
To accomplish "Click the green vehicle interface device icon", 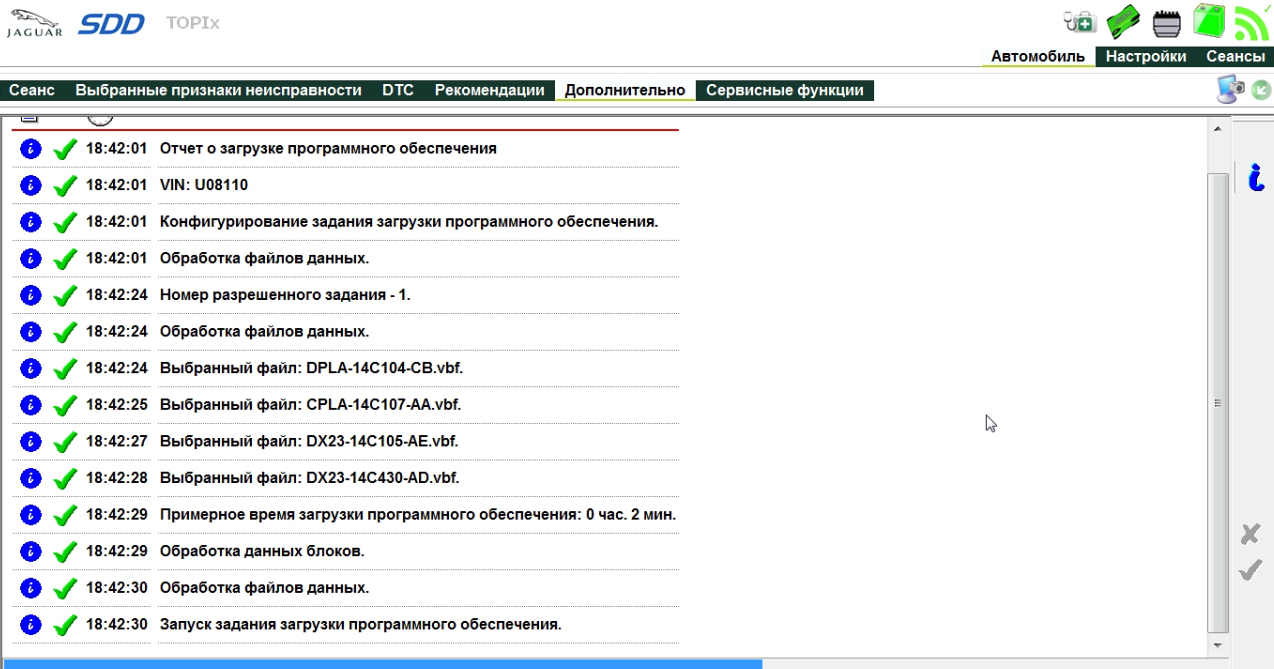I will click(x=1124, y=21).
